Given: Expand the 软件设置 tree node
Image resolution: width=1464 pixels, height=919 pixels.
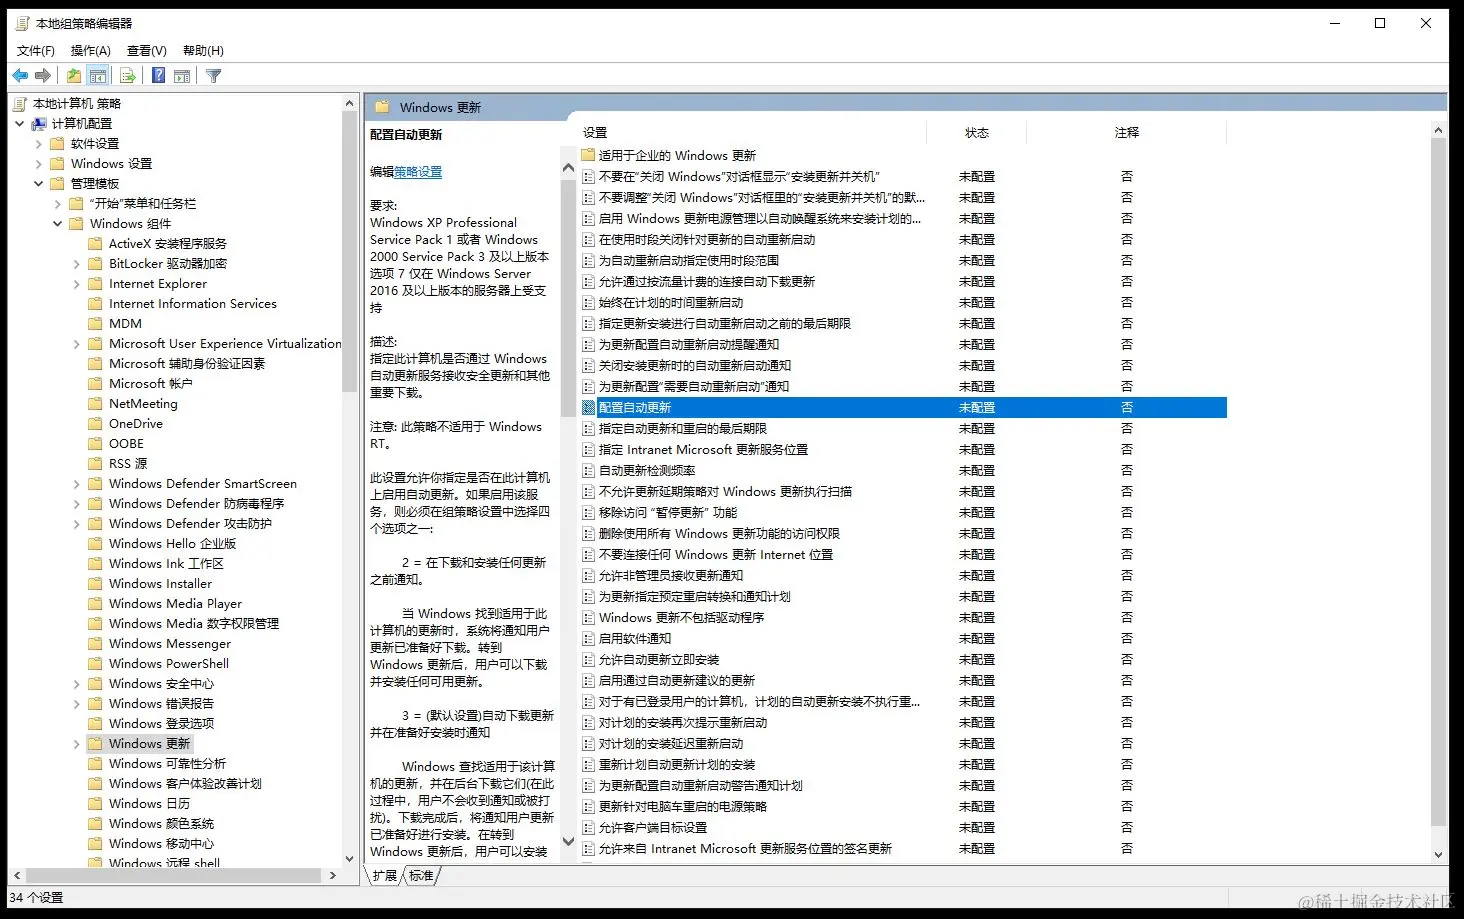Looking at the screenshot, I should pyautogui.click(x=39, y=144).
